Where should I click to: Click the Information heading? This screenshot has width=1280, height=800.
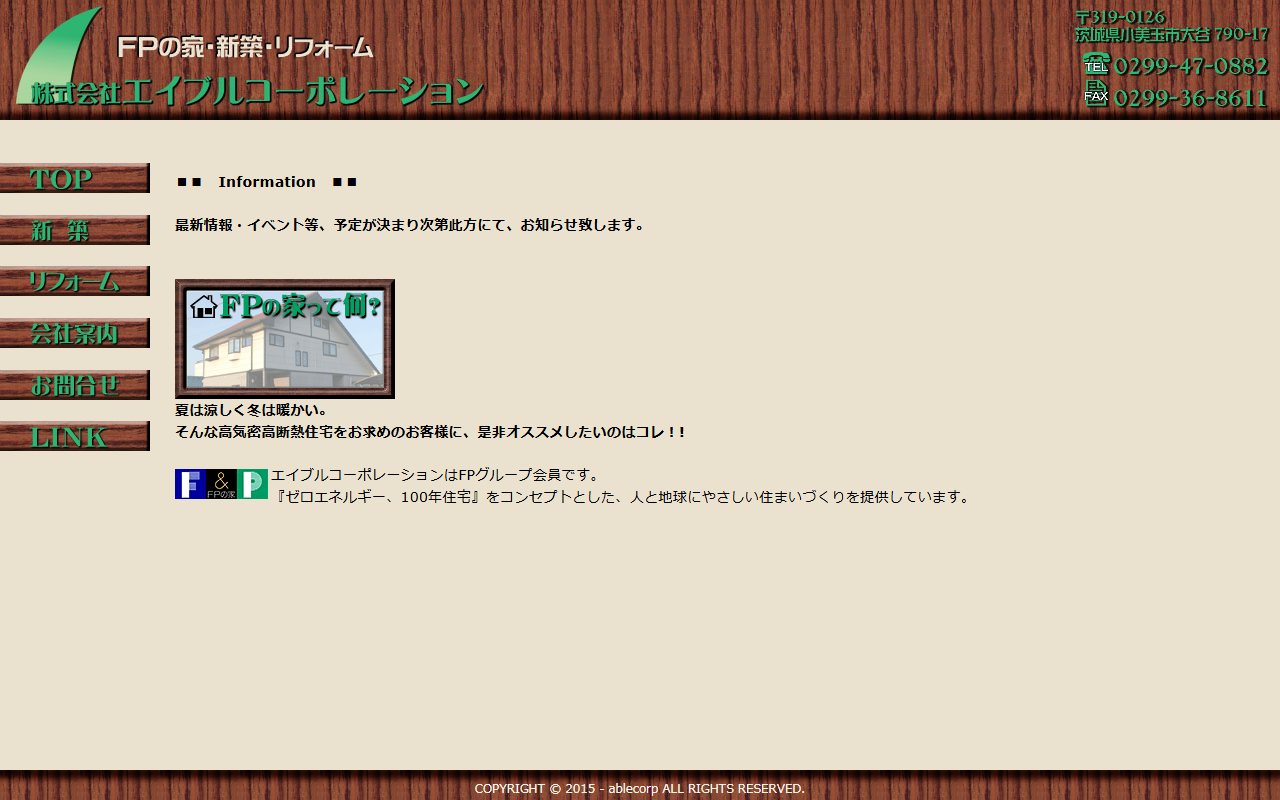point(267,182)
